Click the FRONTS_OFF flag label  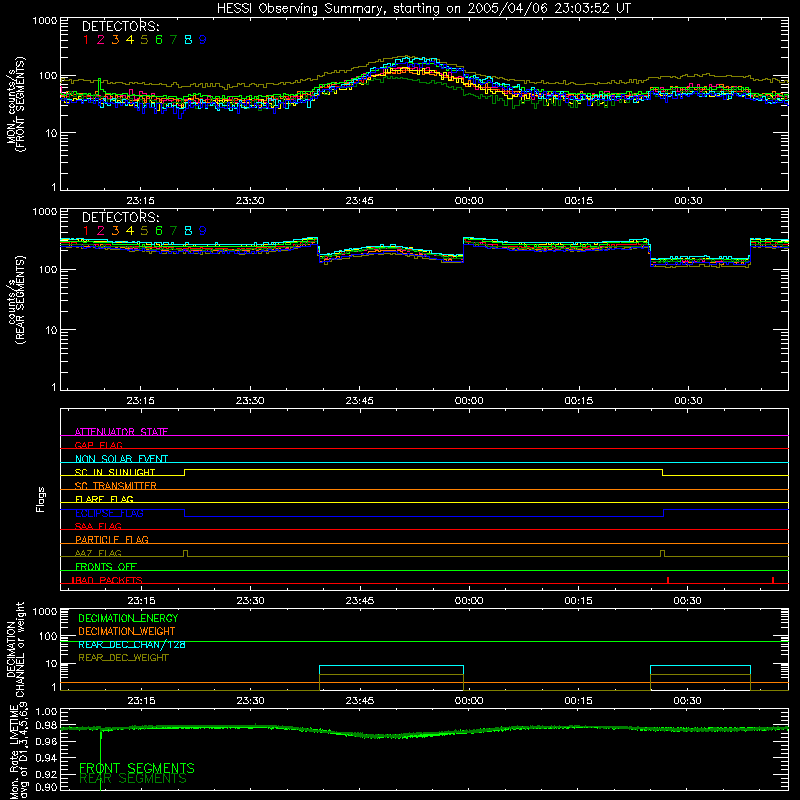click(106, 566)
